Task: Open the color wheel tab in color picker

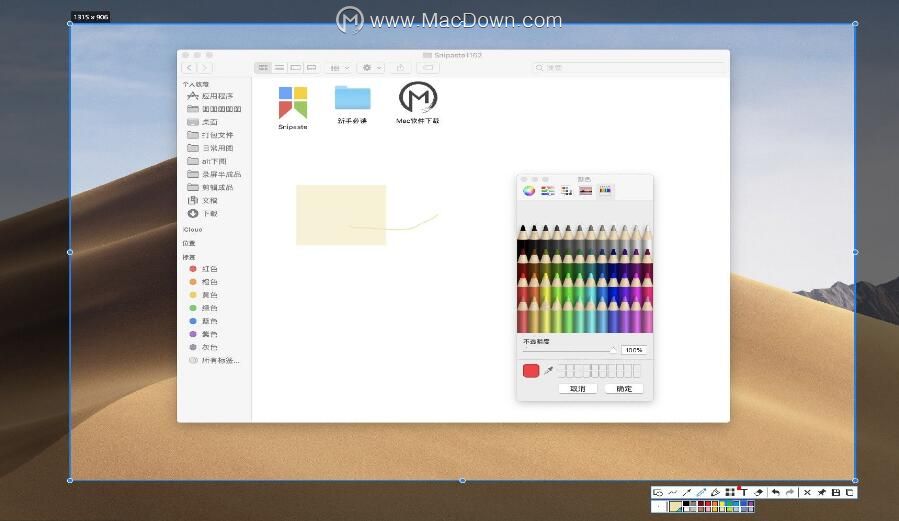Action: tap(529, 191)
